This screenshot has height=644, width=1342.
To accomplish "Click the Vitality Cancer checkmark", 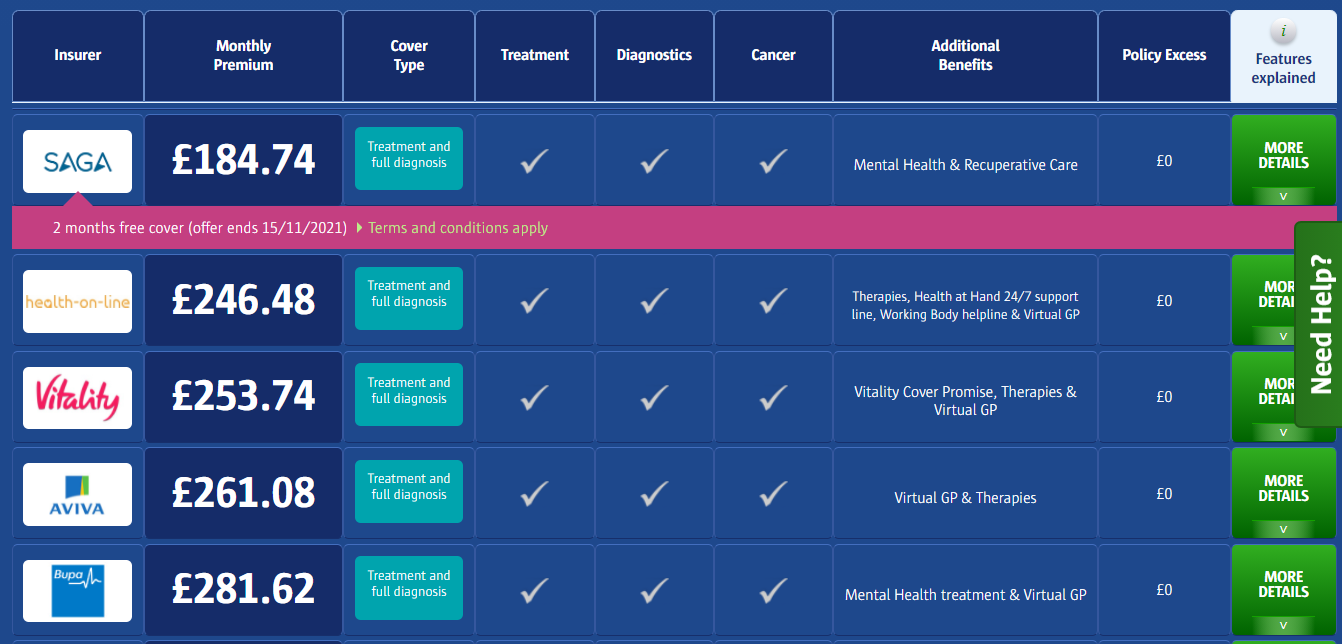I will point(773,397).
